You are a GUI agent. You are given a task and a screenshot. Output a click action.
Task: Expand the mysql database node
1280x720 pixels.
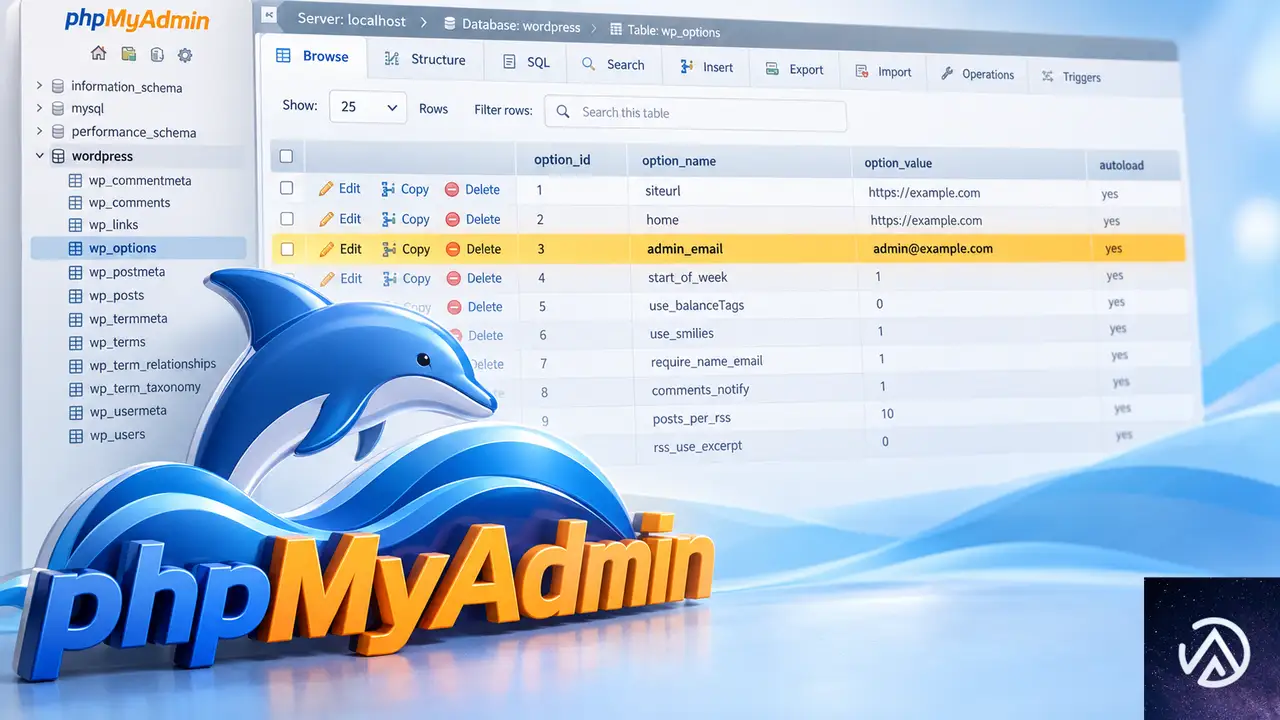[x=39, y=108]
